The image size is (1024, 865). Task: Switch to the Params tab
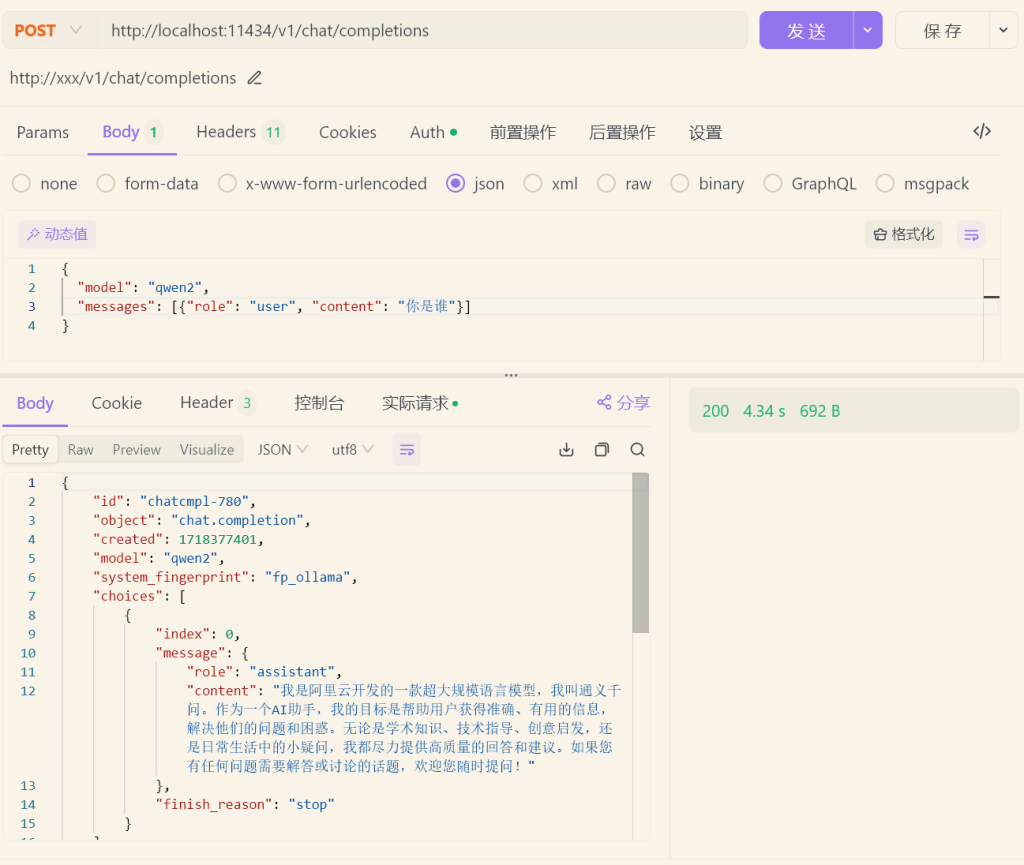[x=42, y=133]
